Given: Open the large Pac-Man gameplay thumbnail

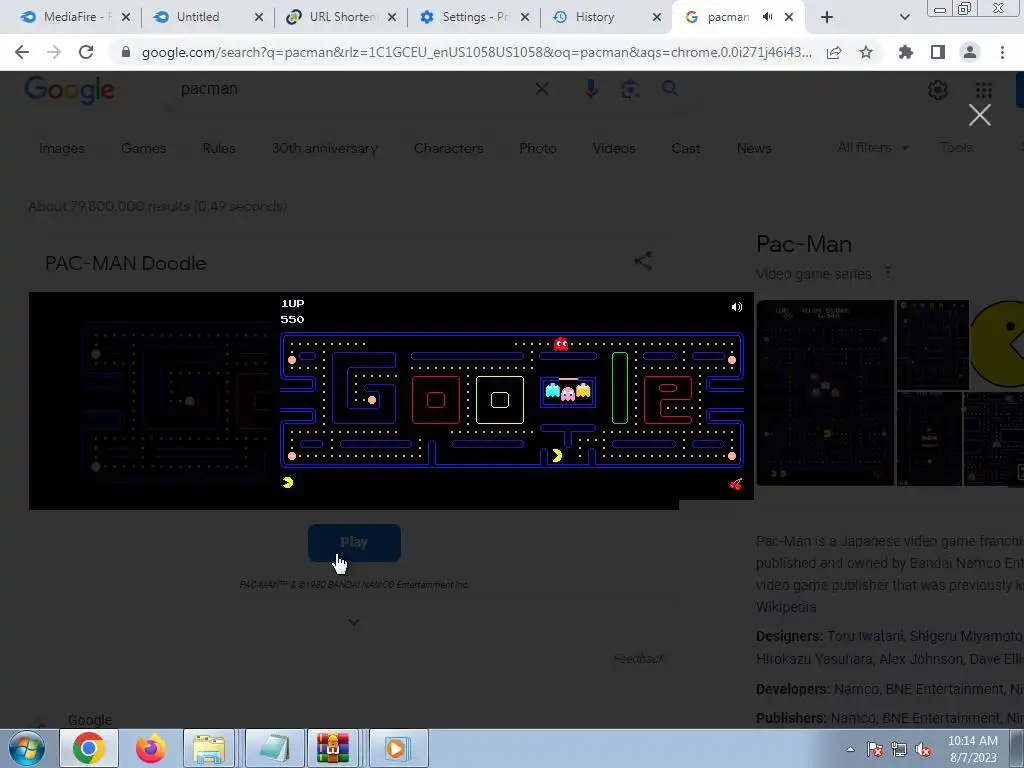Looking at the screenshot, I should click(825, 392).
